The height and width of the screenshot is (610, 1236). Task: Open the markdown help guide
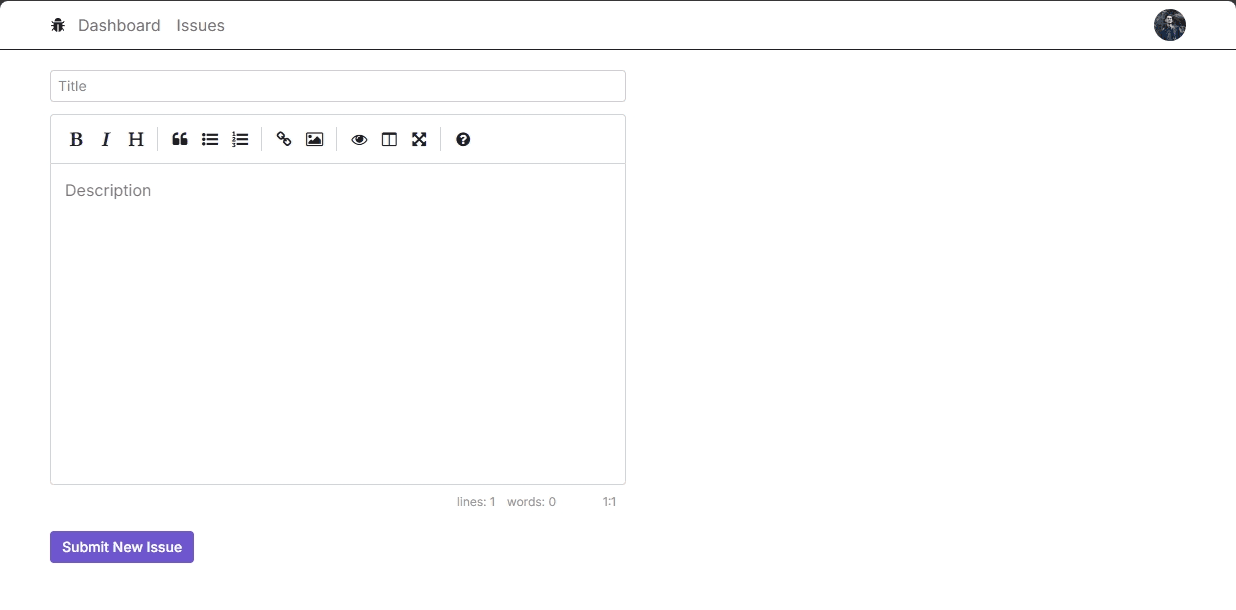(x=463, y=139)
